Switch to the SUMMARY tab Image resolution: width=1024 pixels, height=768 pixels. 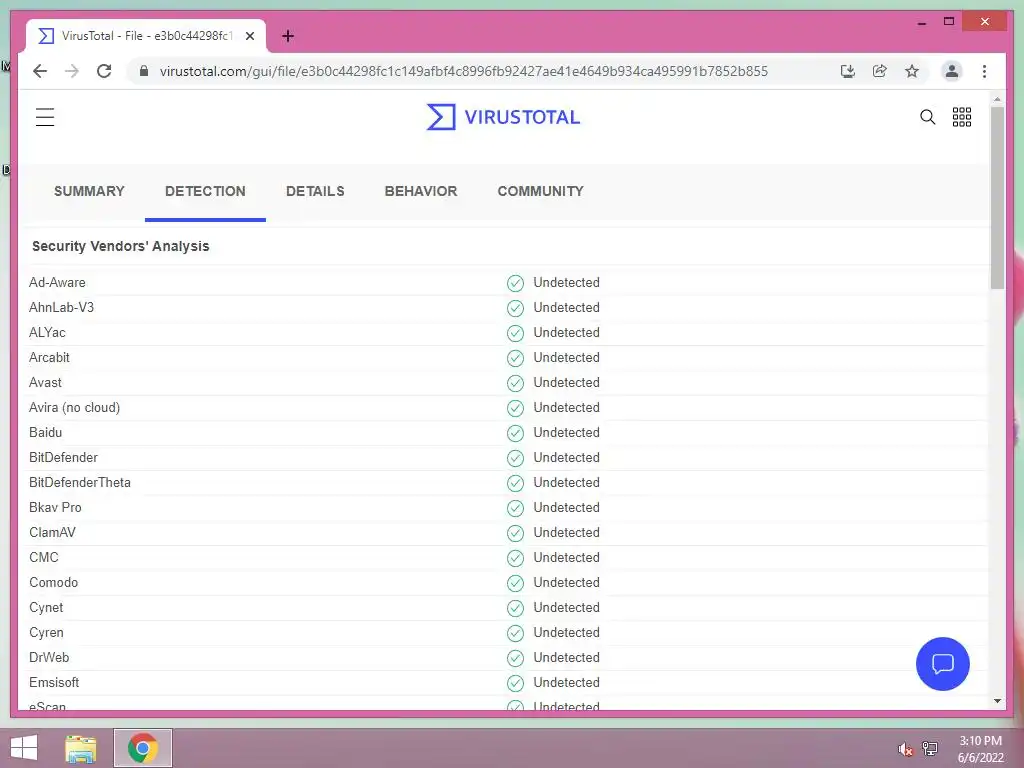(89, 191)
